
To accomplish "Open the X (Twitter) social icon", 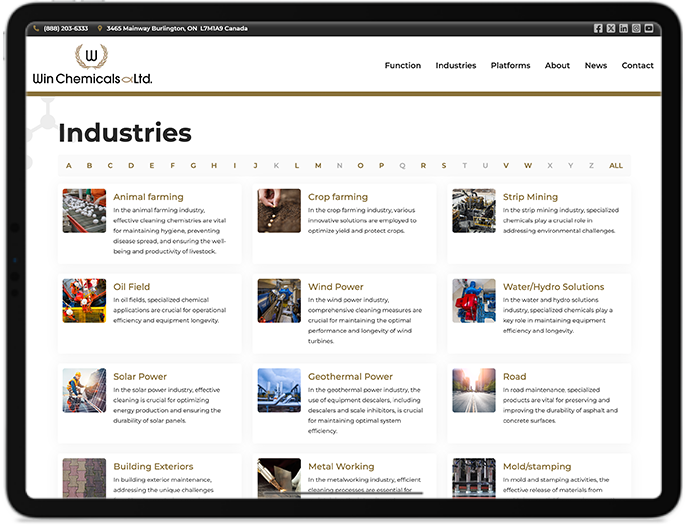I will (x=613, y=28).
